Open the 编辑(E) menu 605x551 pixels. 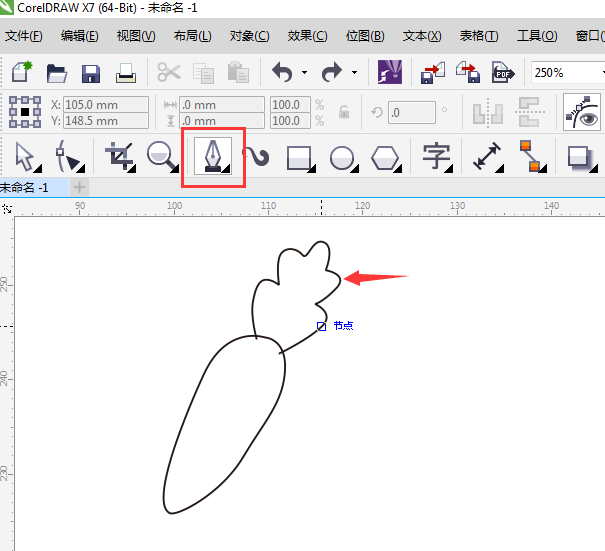pyautogui.click(x=79, y=36)
